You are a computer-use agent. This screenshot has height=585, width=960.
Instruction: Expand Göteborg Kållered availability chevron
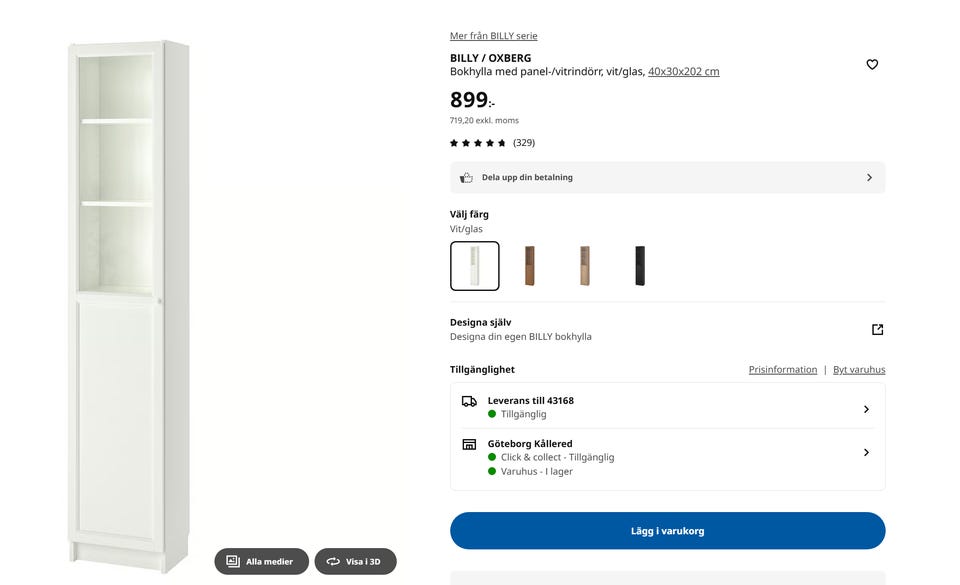coord(866,452)
